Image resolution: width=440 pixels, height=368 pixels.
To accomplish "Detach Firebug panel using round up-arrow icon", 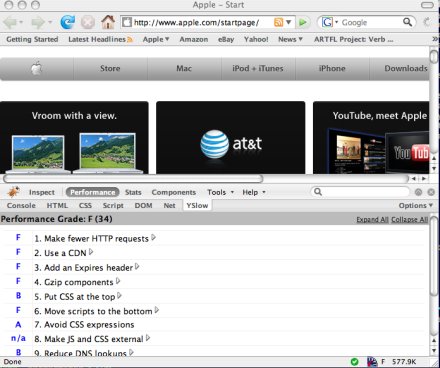I will (x=418, y=192).
